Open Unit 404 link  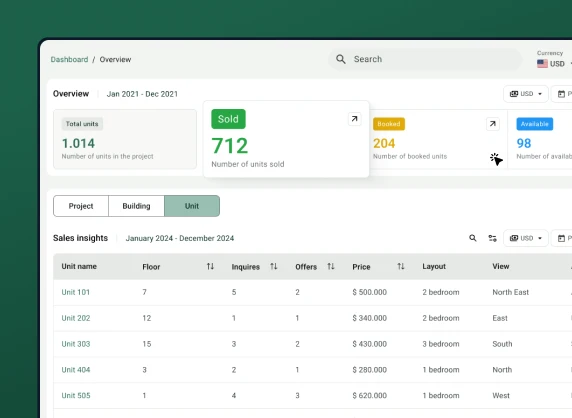76,370
